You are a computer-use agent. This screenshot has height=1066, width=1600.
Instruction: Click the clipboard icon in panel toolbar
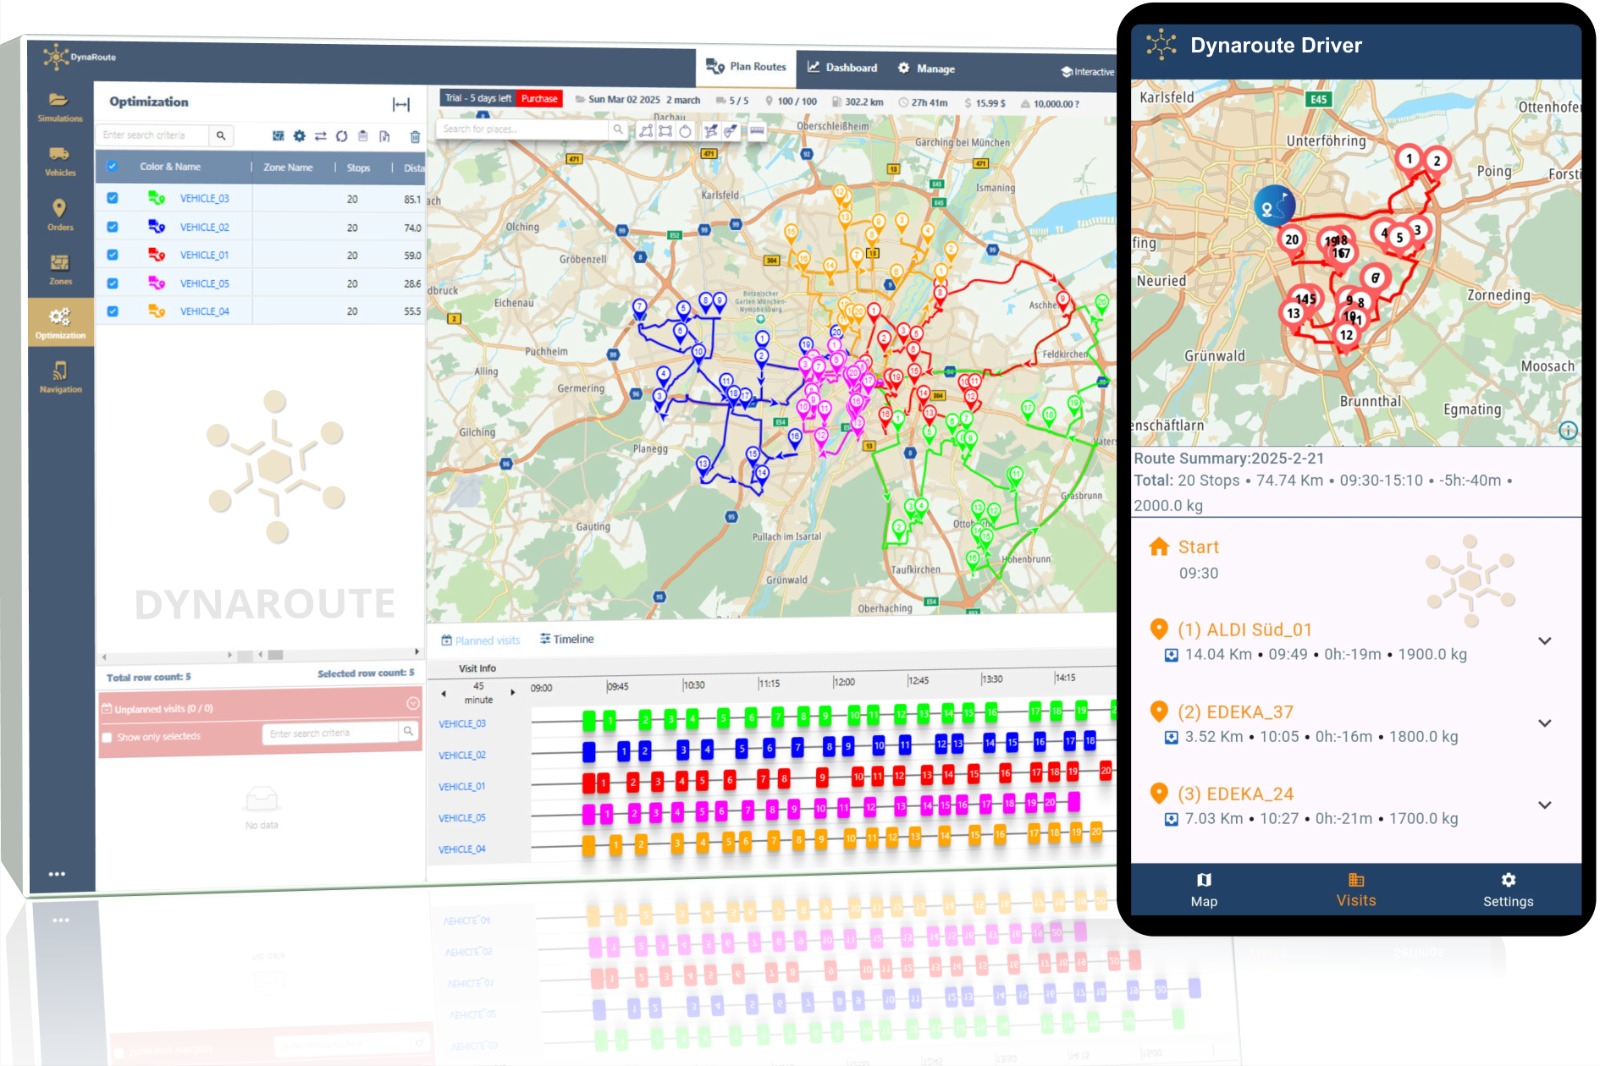pos(363,136)
